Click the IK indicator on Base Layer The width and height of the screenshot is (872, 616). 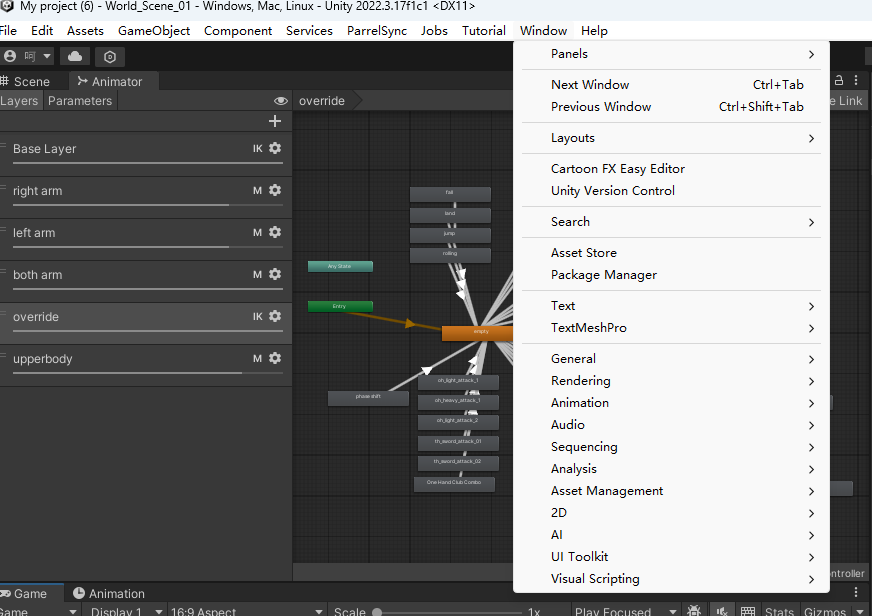coord(257,148)
